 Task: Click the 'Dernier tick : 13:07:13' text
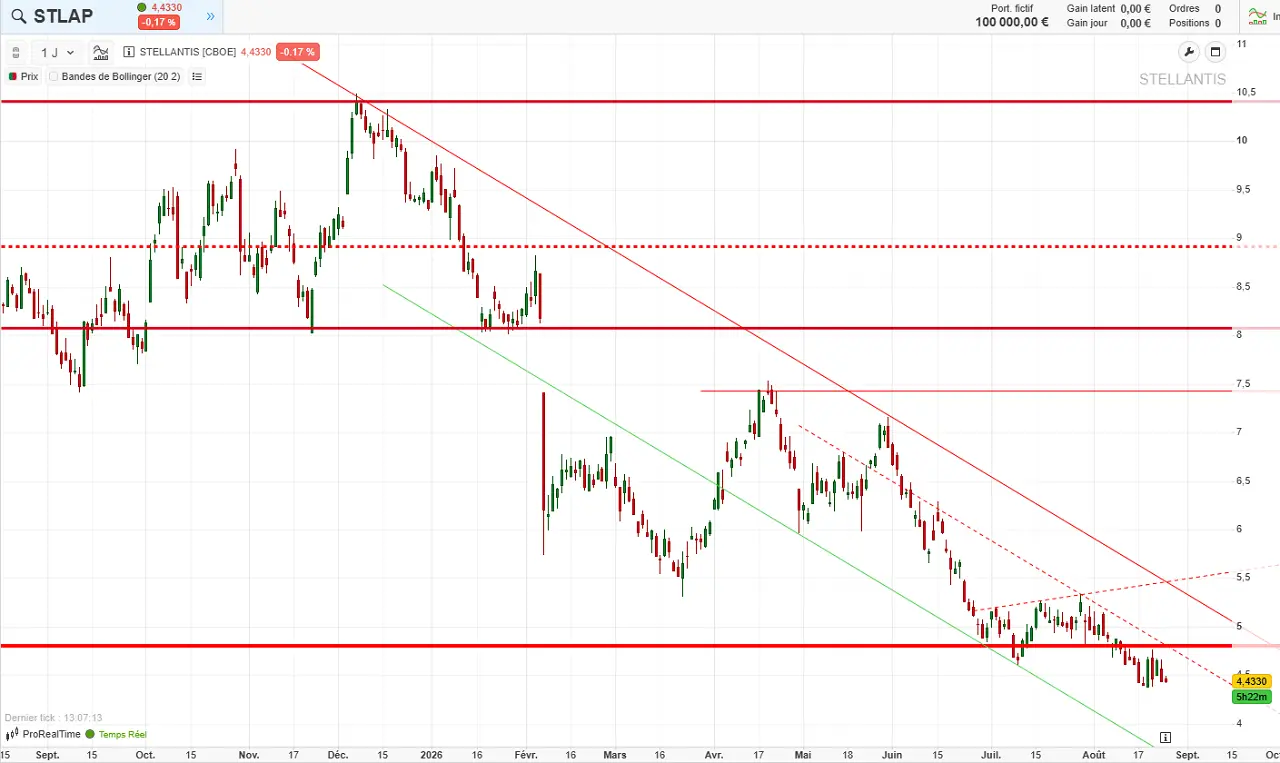point(53,718)
